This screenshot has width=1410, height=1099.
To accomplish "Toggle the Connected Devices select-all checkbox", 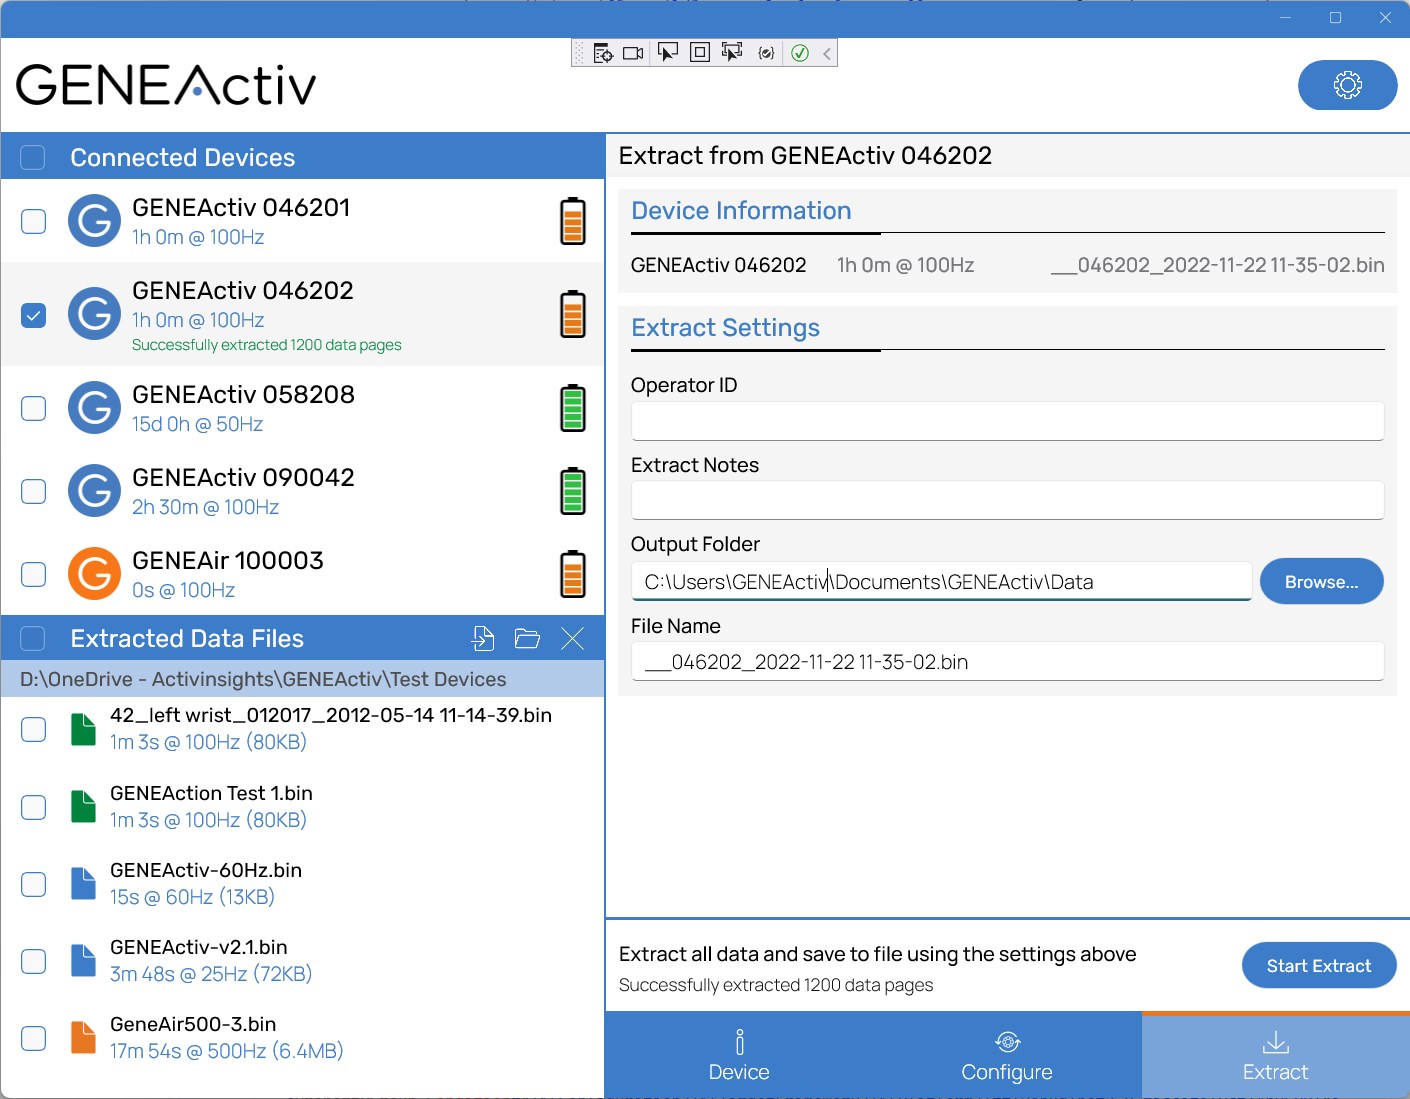I will pos(31,157).
